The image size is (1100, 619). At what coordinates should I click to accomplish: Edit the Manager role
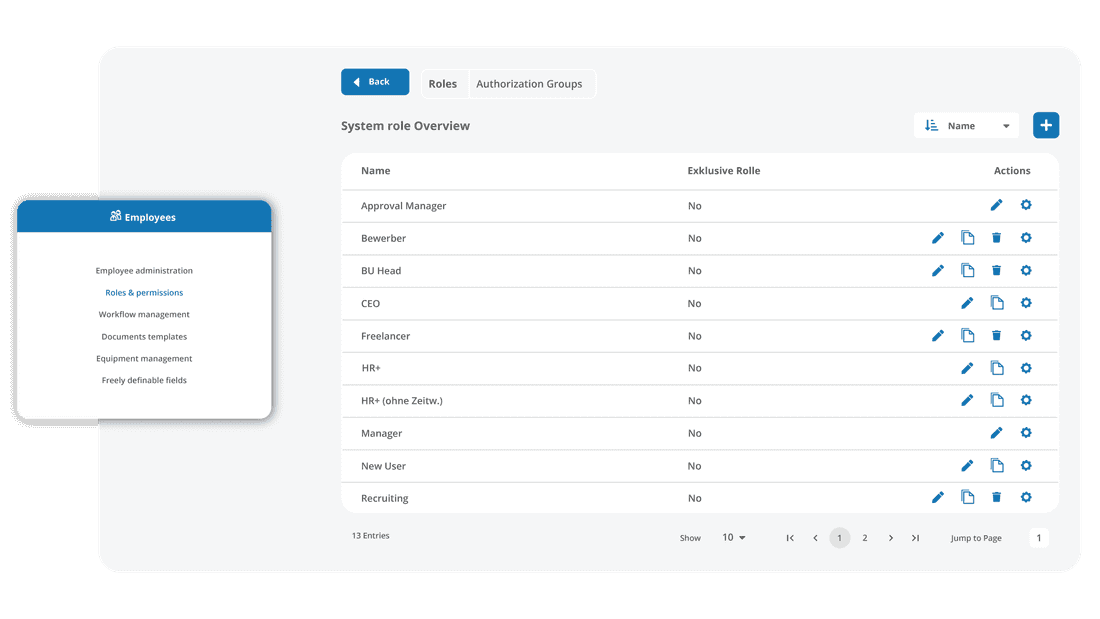coord(997,433)
